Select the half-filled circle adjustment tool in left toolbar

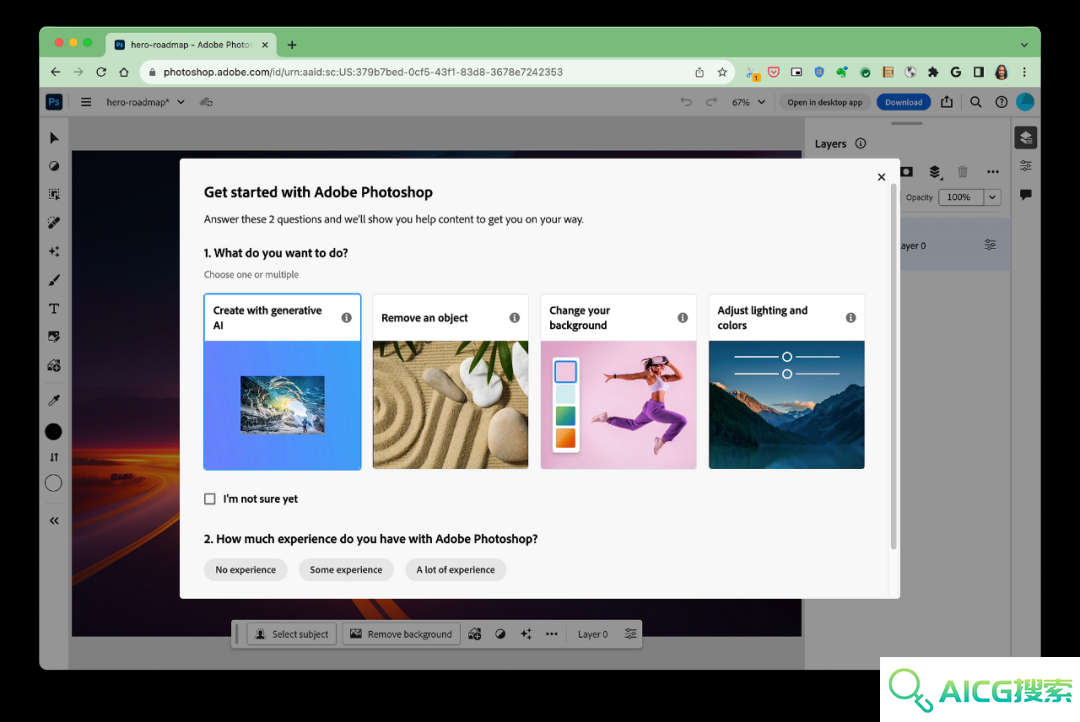tap(54, 166)
